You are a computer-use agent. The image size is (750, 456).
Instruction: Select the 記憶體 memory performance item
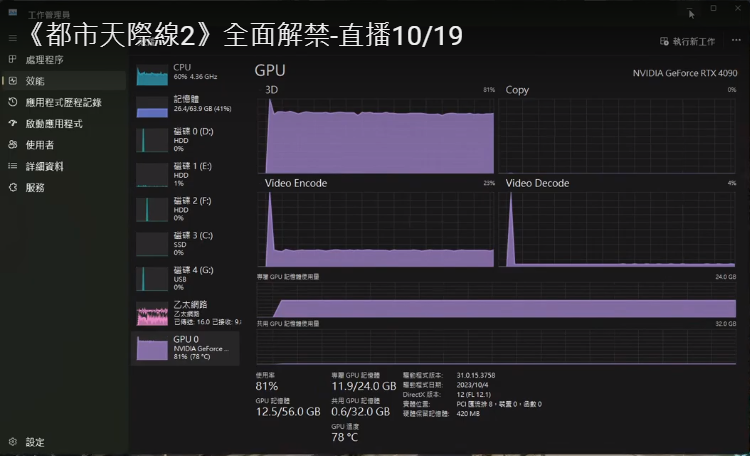[x=185, y=105]
